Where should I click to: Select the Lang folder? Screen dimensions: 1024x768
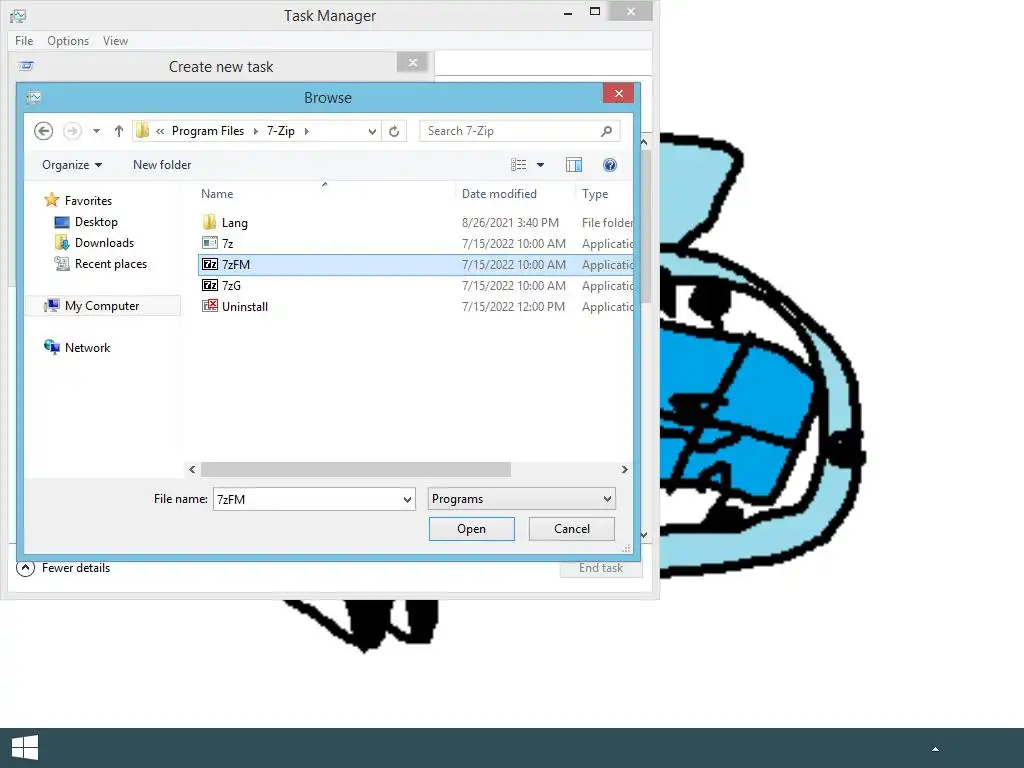415,223
